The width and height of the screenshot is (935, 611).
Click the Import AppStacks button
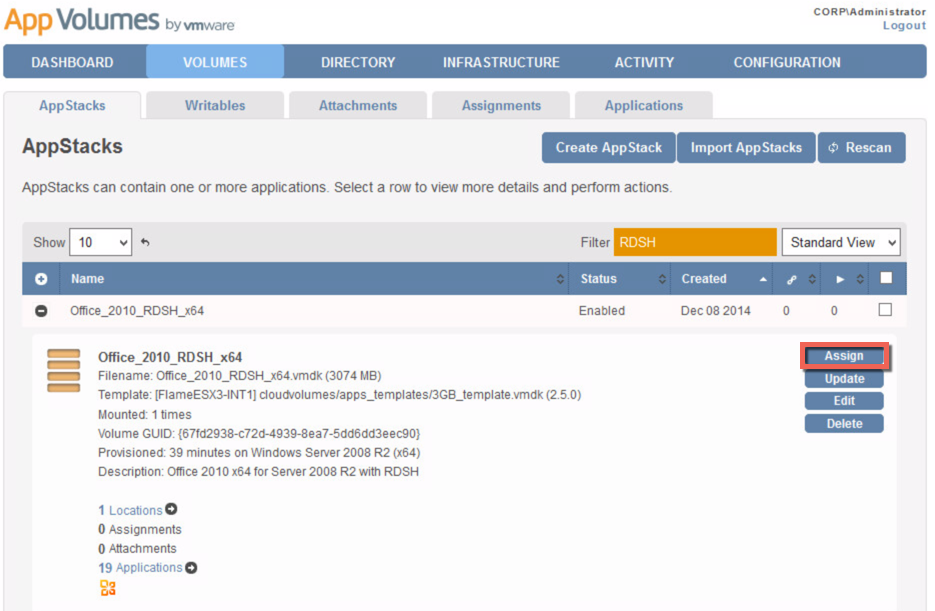746,147
